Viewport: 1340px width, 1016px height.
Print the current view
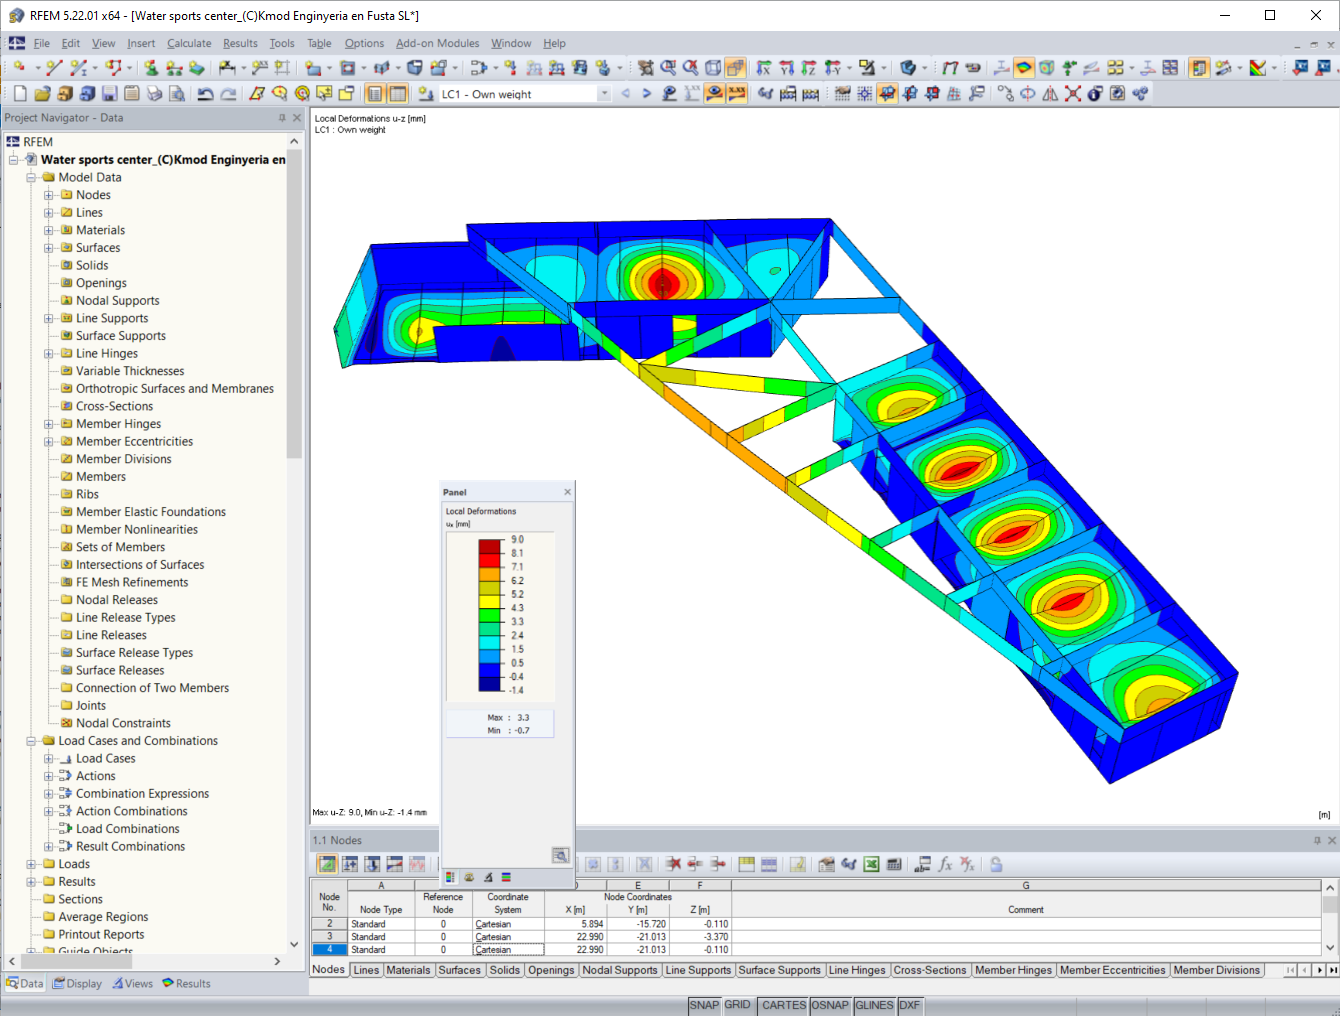pyautogui.click(x=153, y=93)
